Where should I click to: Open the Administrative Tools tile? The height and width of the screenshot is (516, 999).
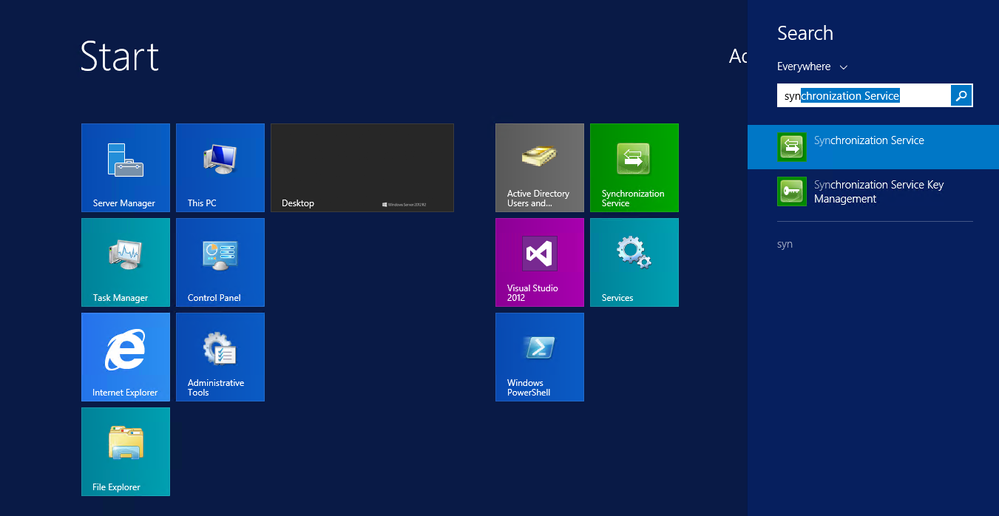220,357
